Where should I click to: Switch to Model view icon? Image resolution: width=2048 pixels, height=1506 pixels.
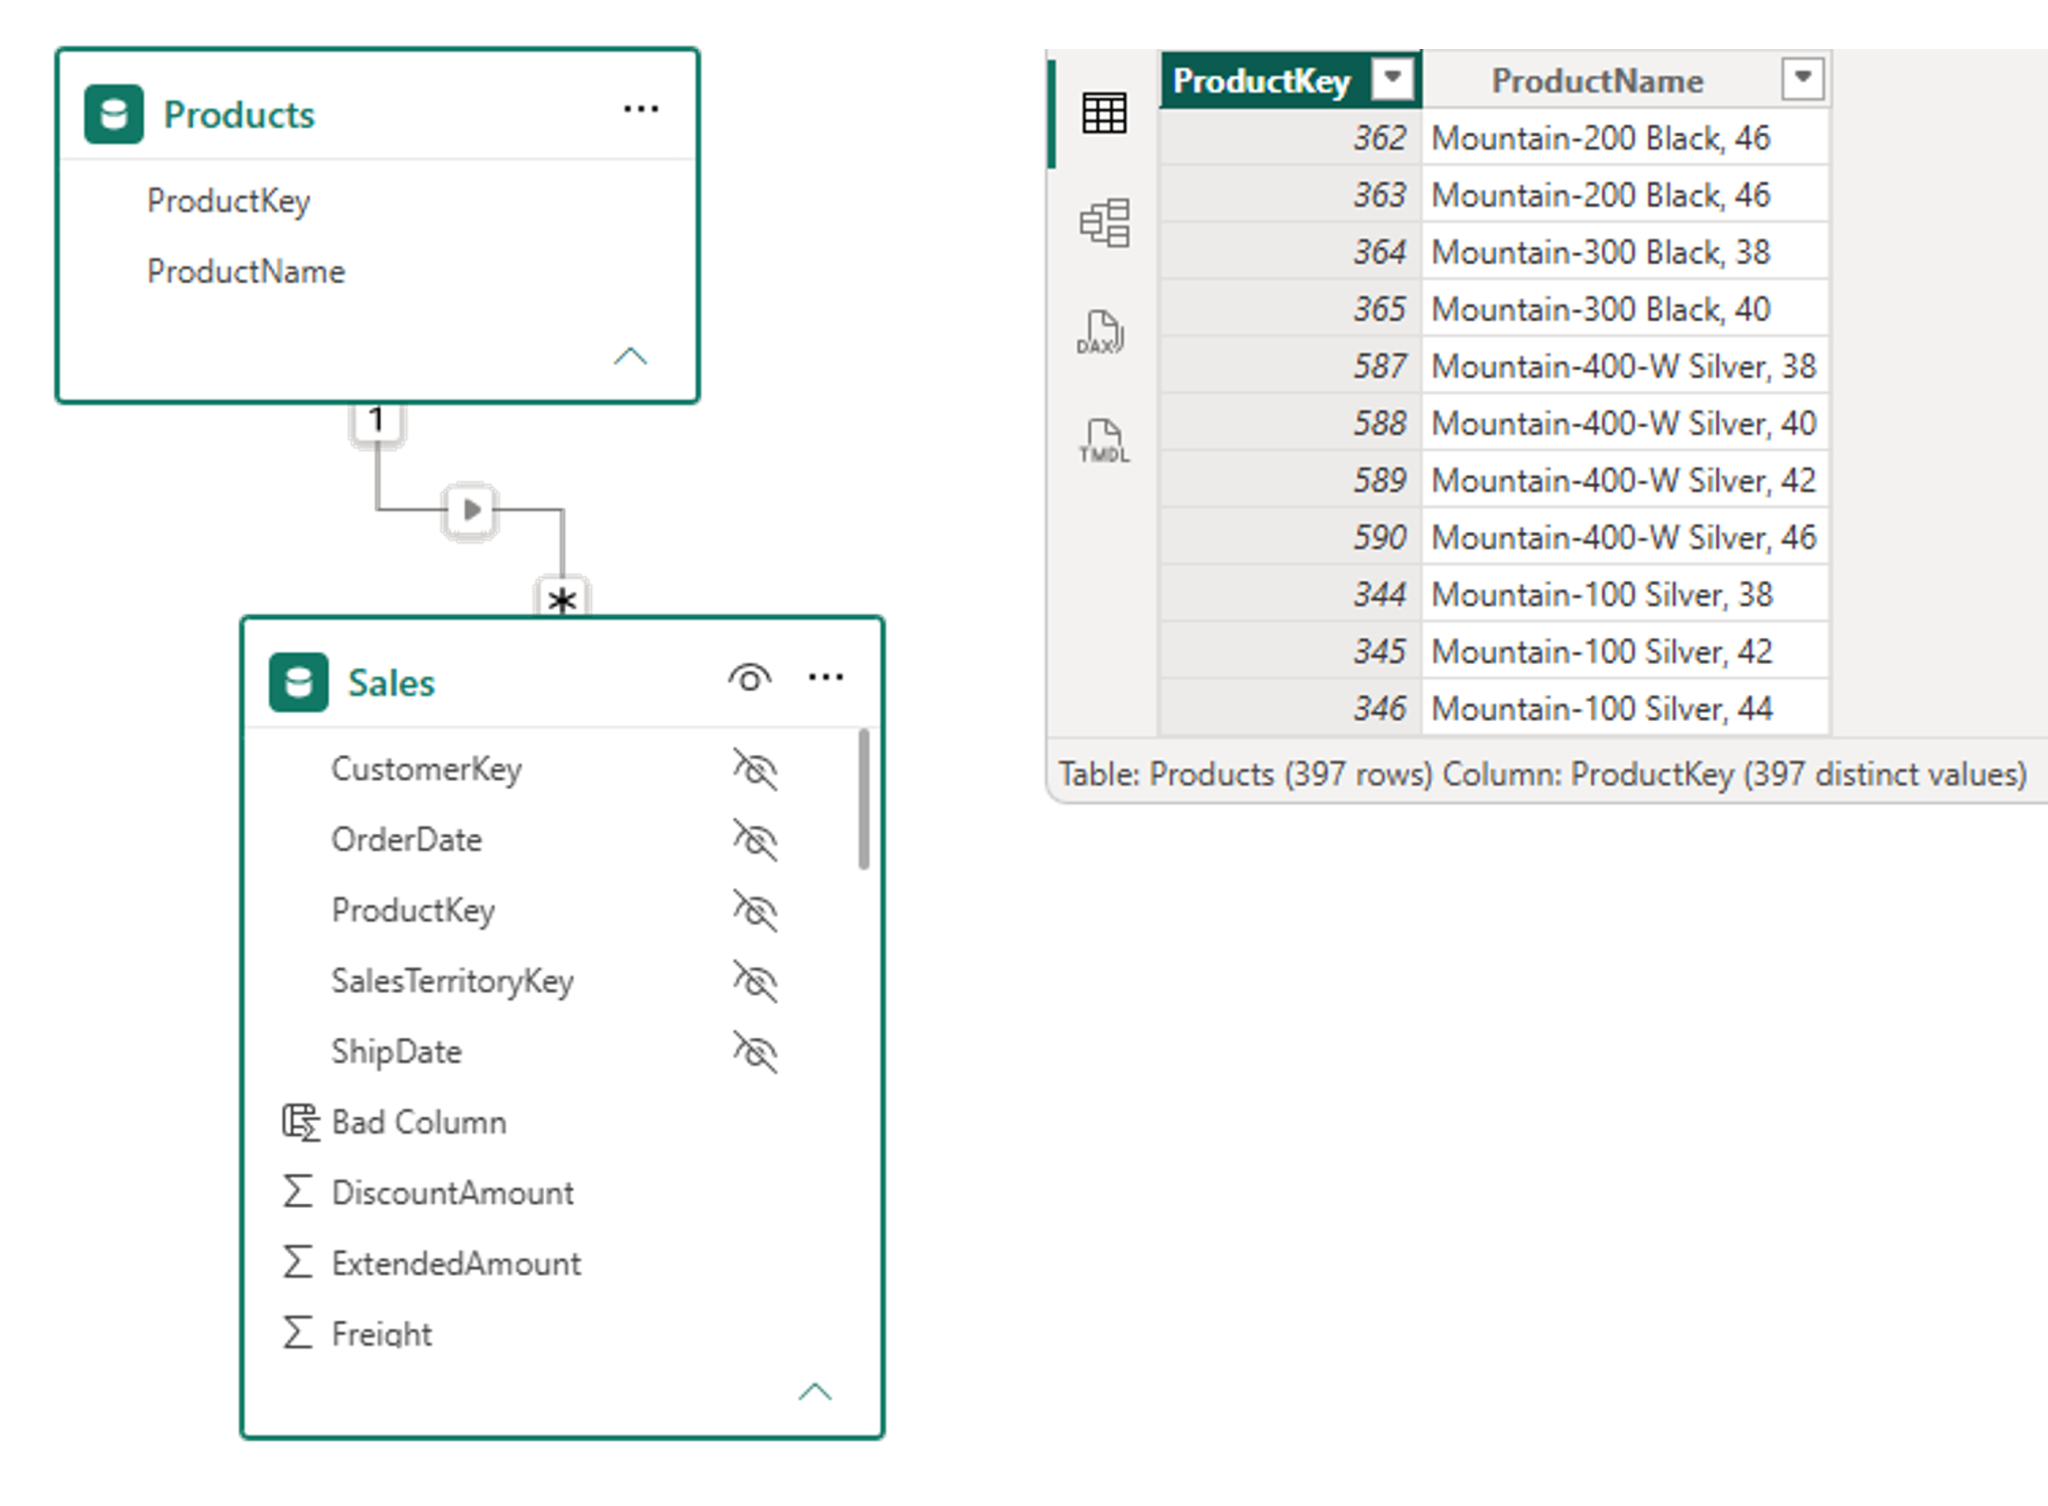pos(1104,222)
